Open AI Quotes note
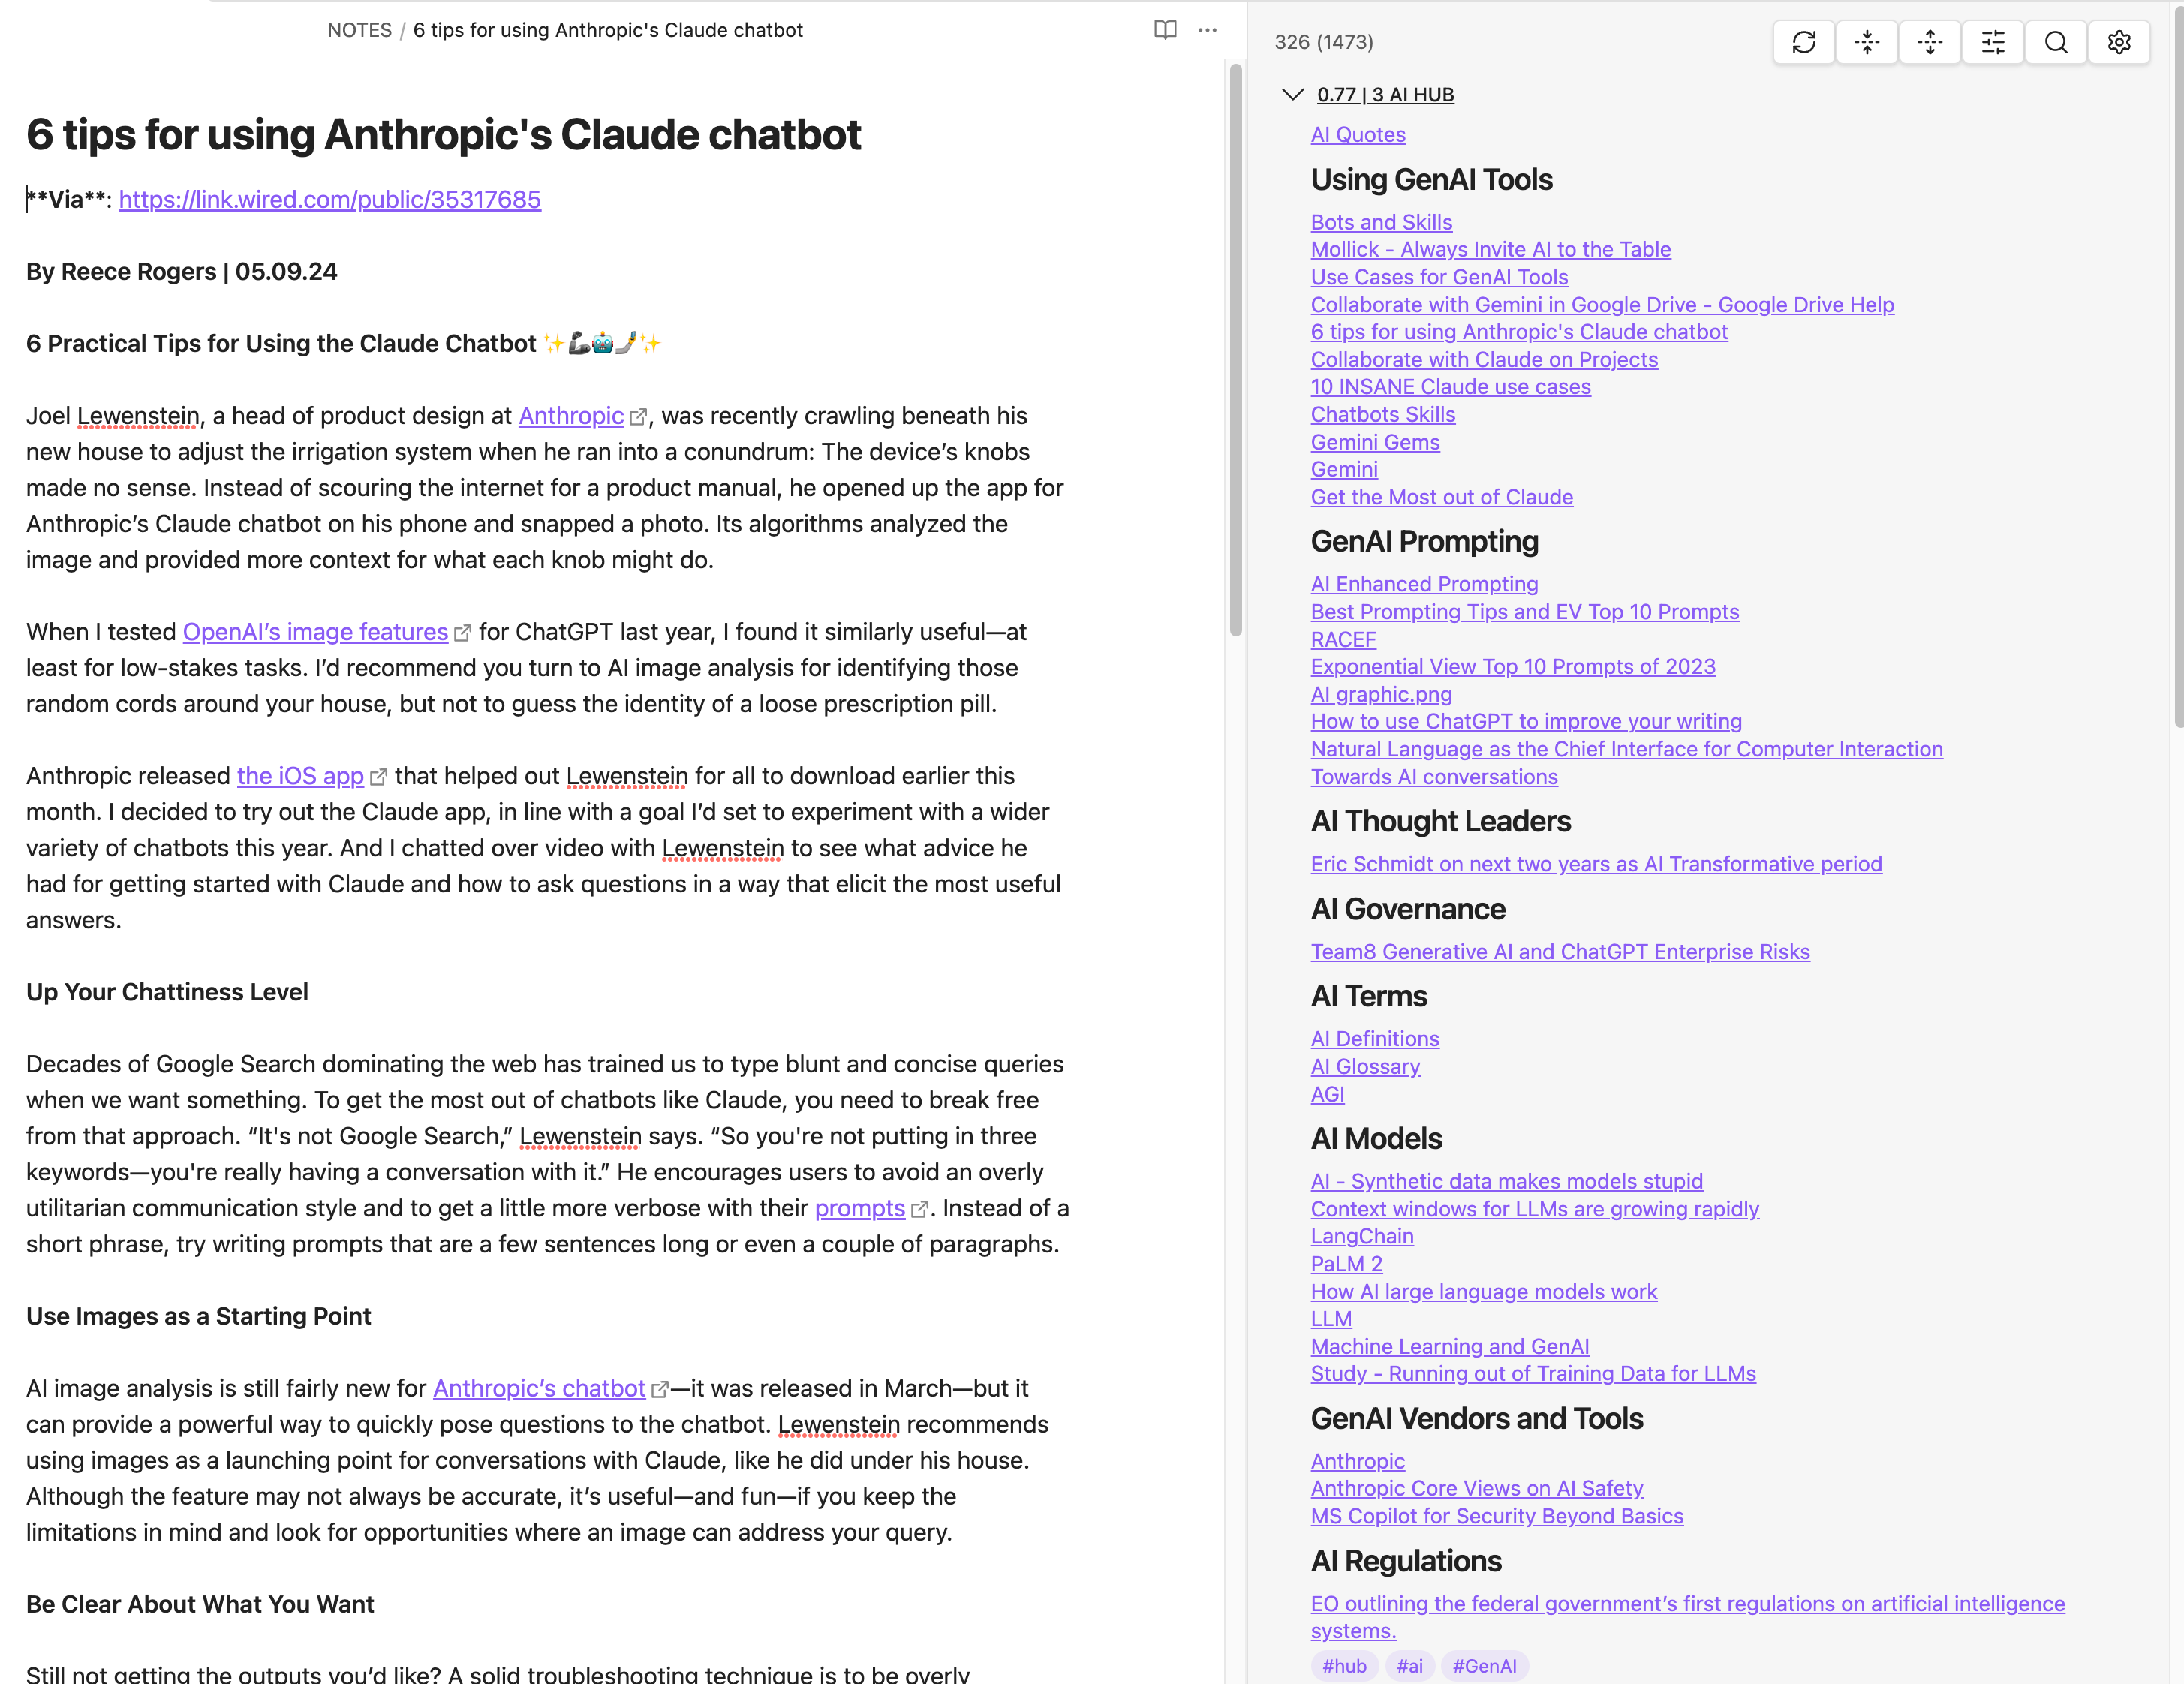 point(1358,134)
